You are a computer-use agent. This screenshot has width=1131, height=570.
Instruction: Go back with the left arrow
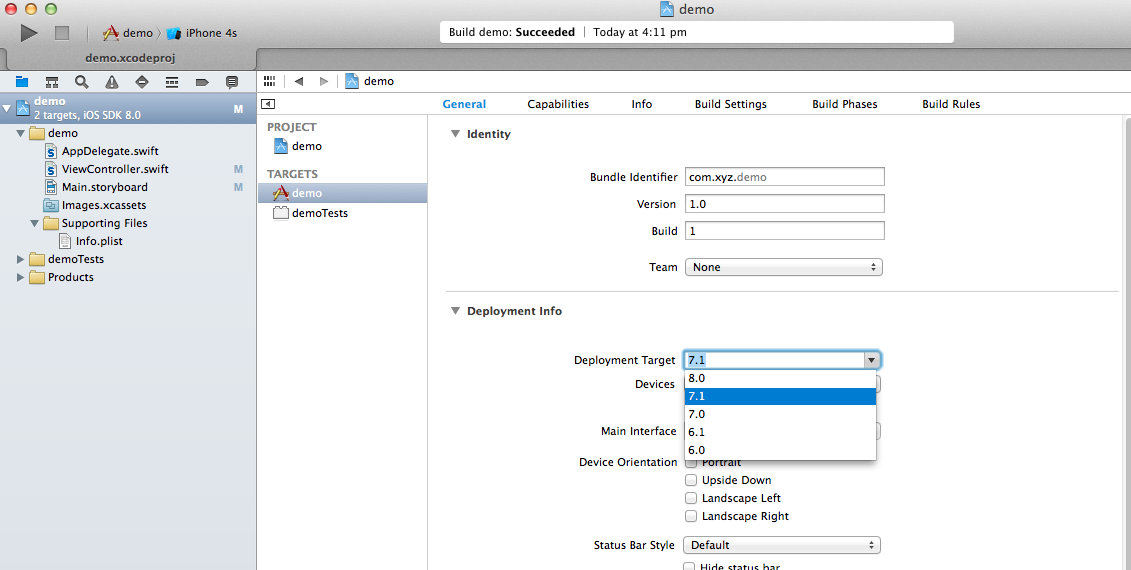click(299, 81)
